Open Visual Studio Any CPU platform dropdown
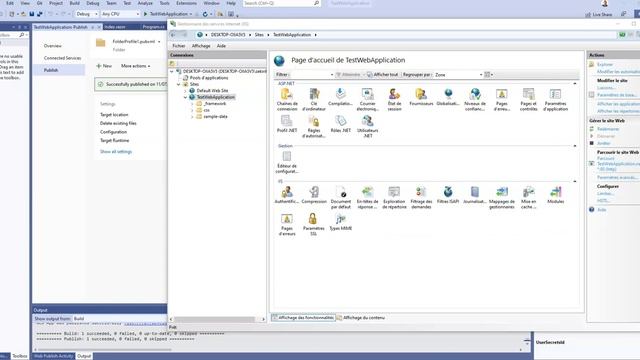The image size is (640, 360). point(120,14)
